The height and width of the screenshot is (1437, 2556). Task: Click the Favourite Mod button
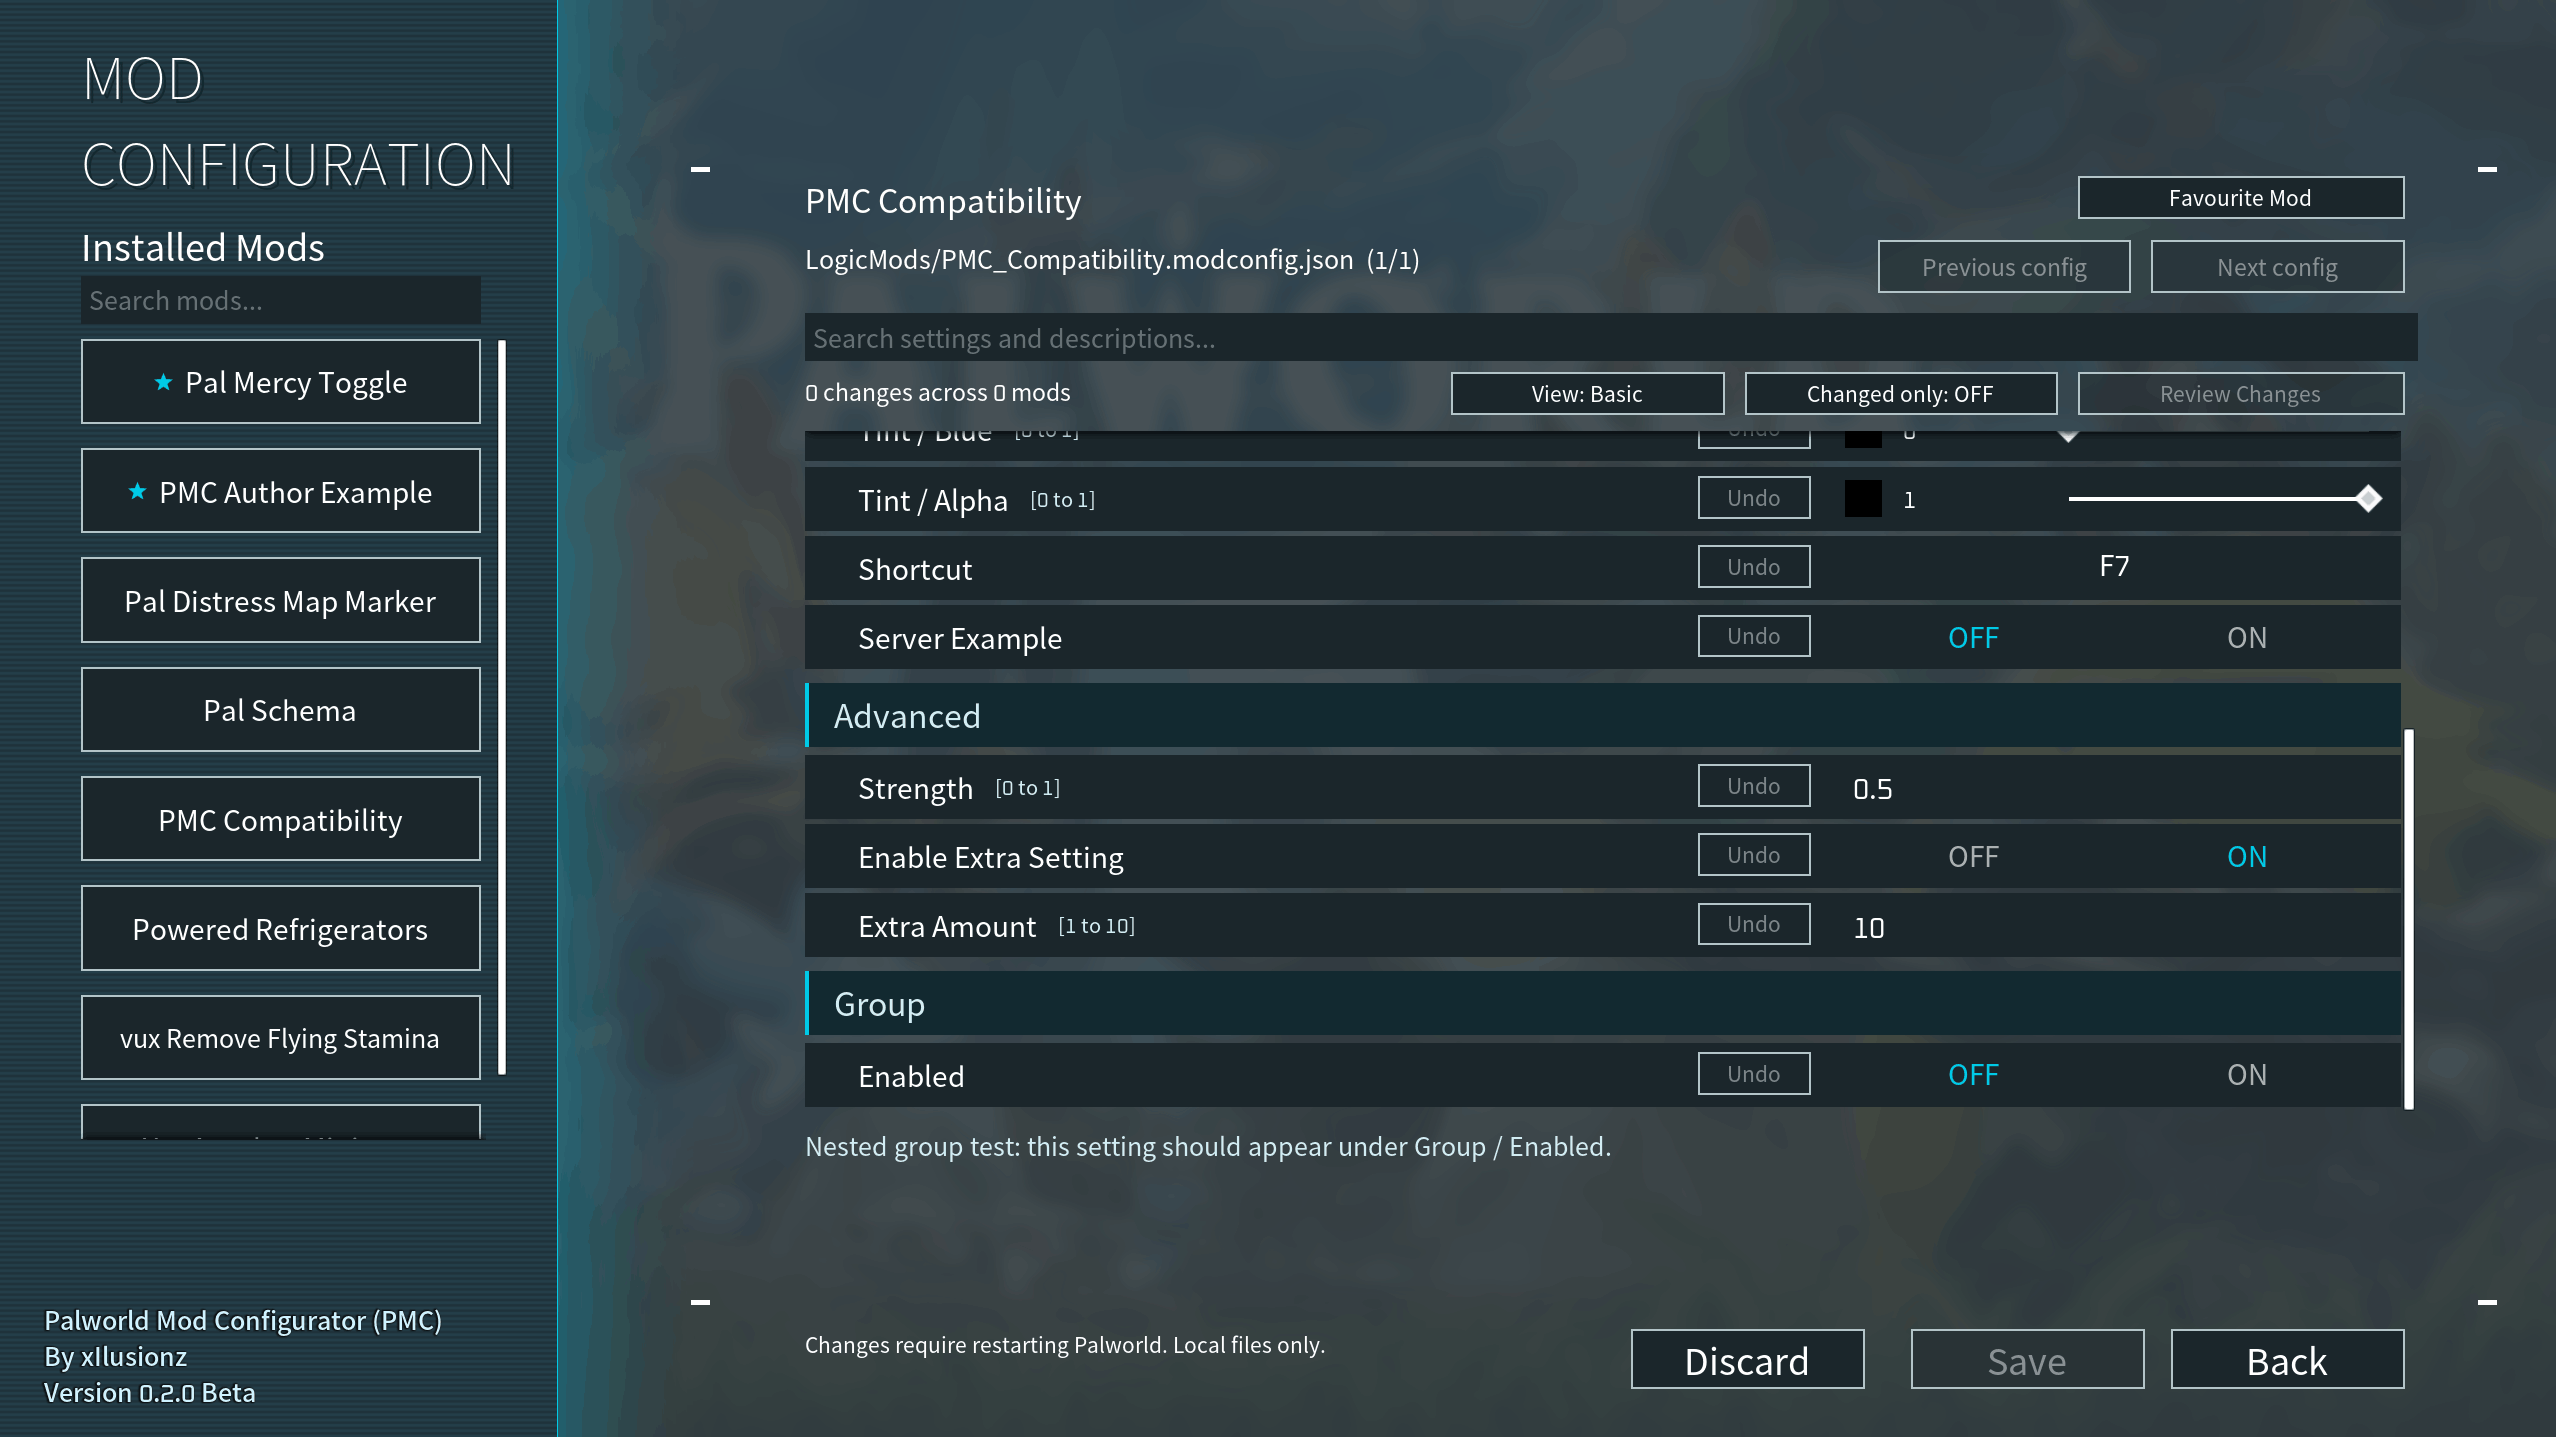(2240, 197)
